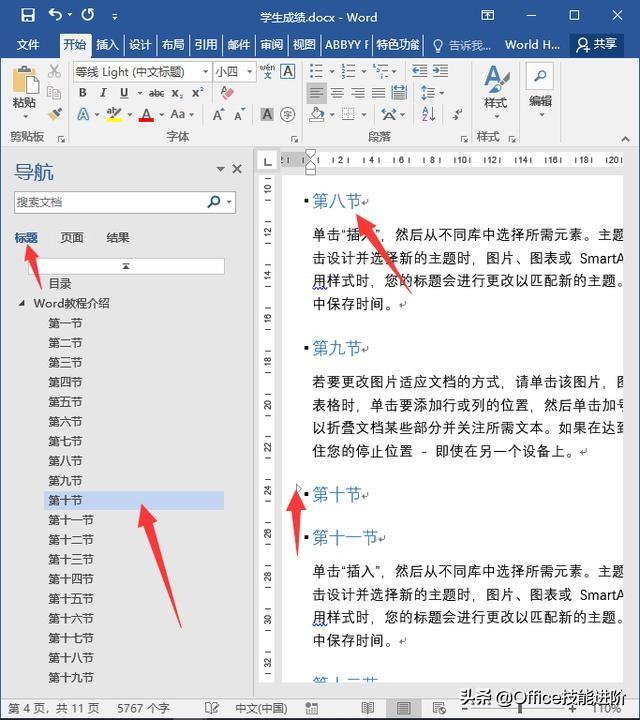The height and width of the screenshot is (720, 640).
Task: Open the Editing 编辑 menu
Action: click(540, 91)
